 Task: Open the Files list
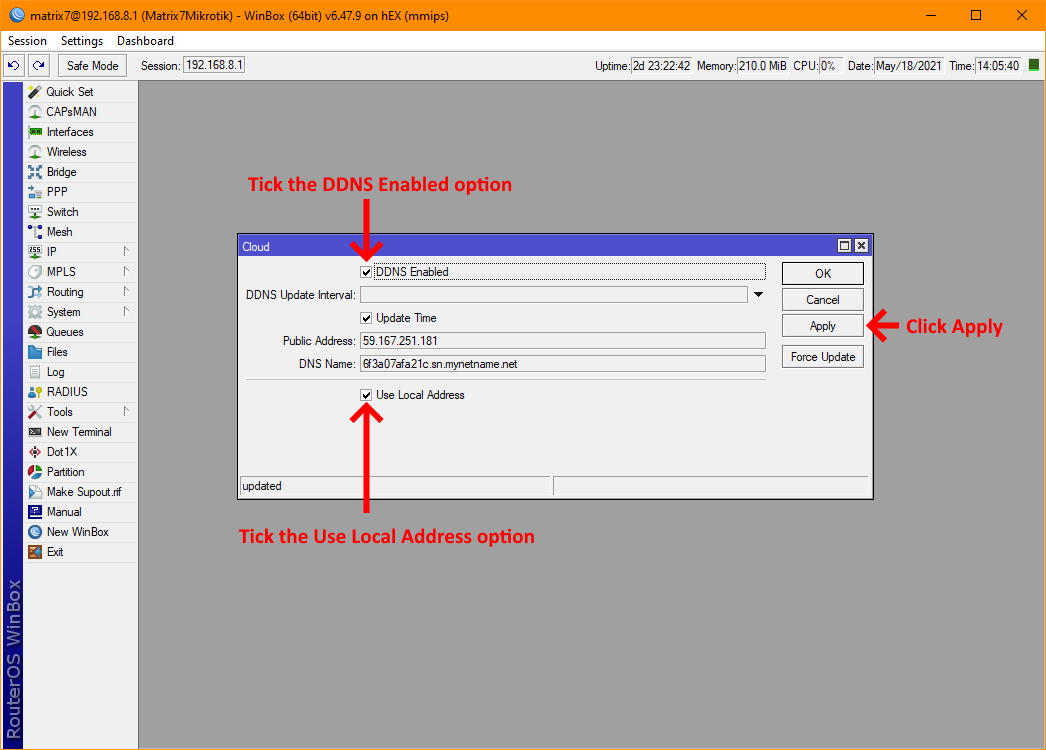pyautogui.click(x=80, y=352)
